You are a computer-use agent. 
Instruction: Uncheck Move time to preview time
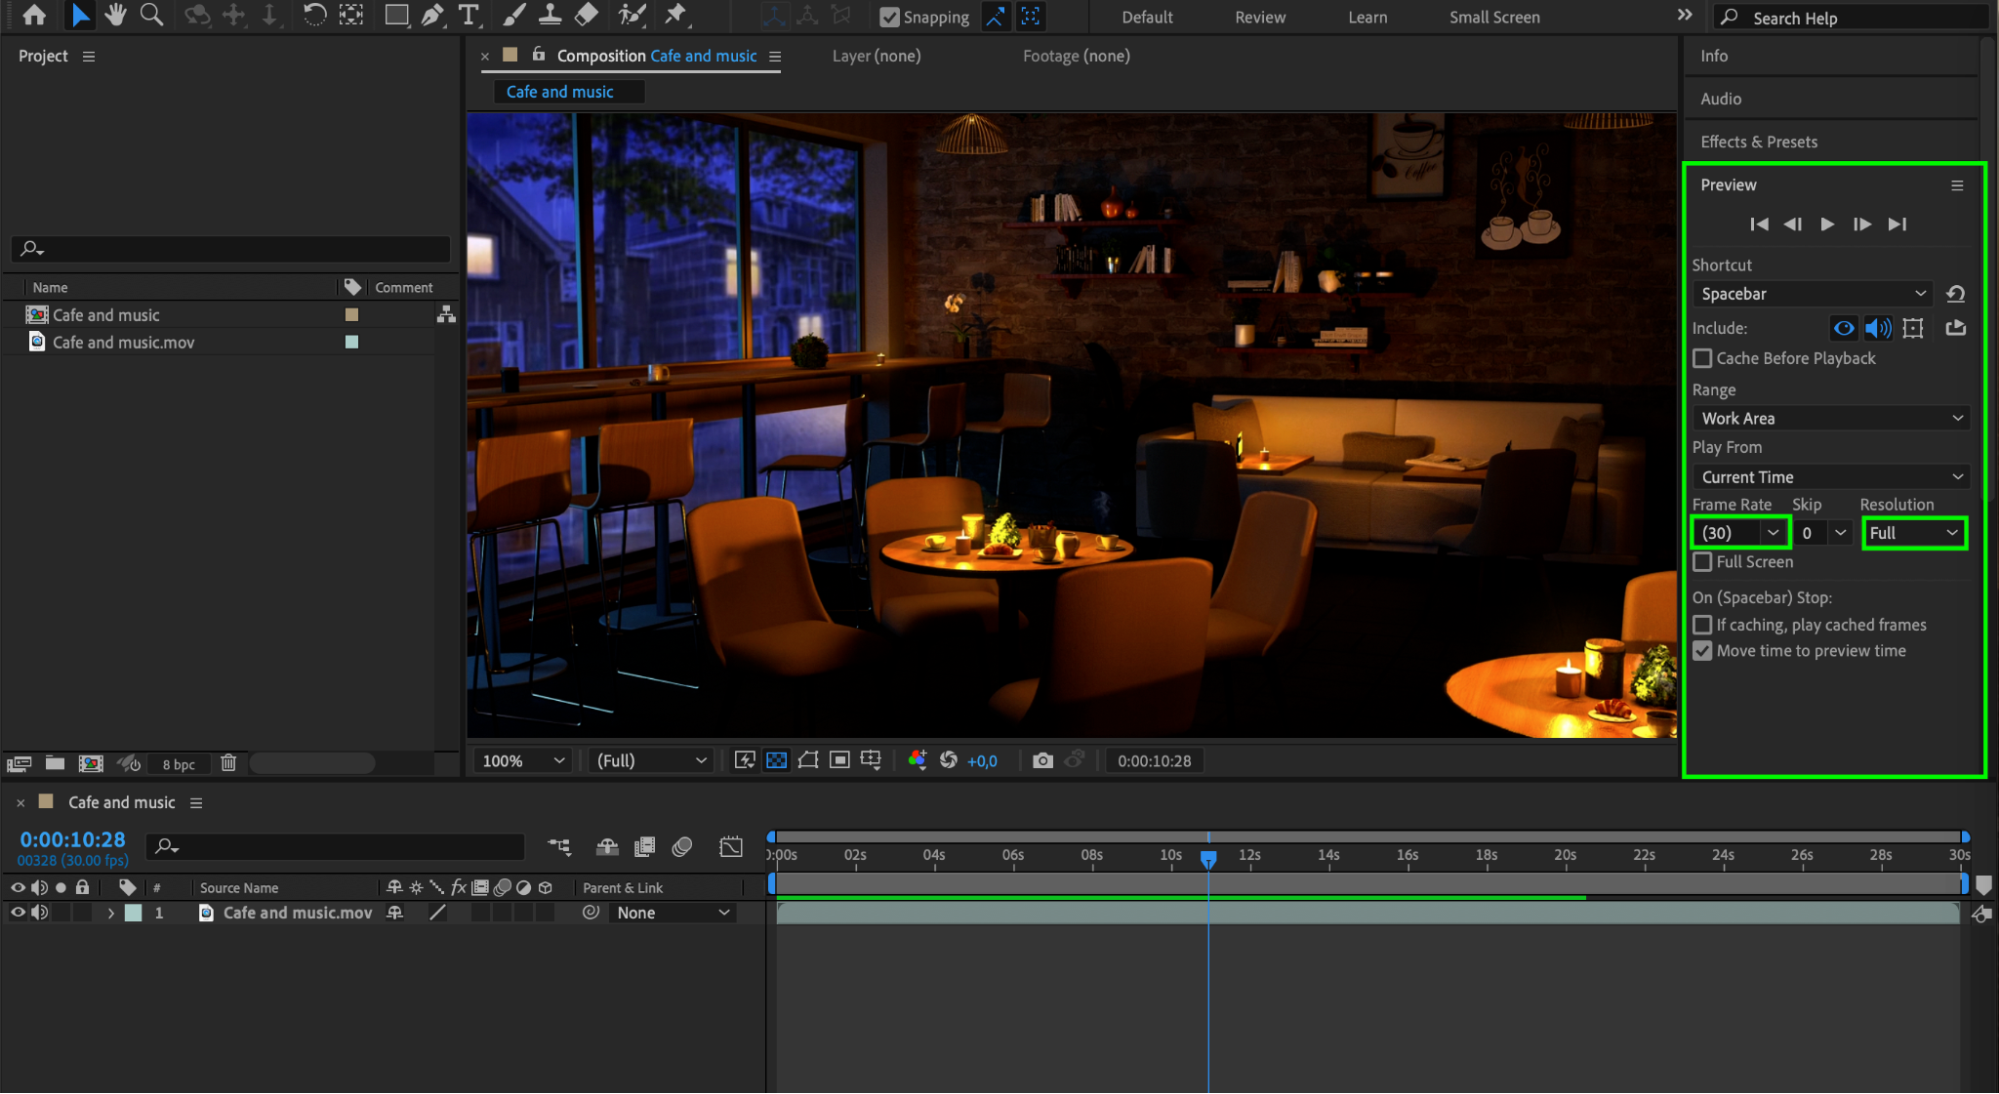pyautogui.click(x=1702, y=651)
